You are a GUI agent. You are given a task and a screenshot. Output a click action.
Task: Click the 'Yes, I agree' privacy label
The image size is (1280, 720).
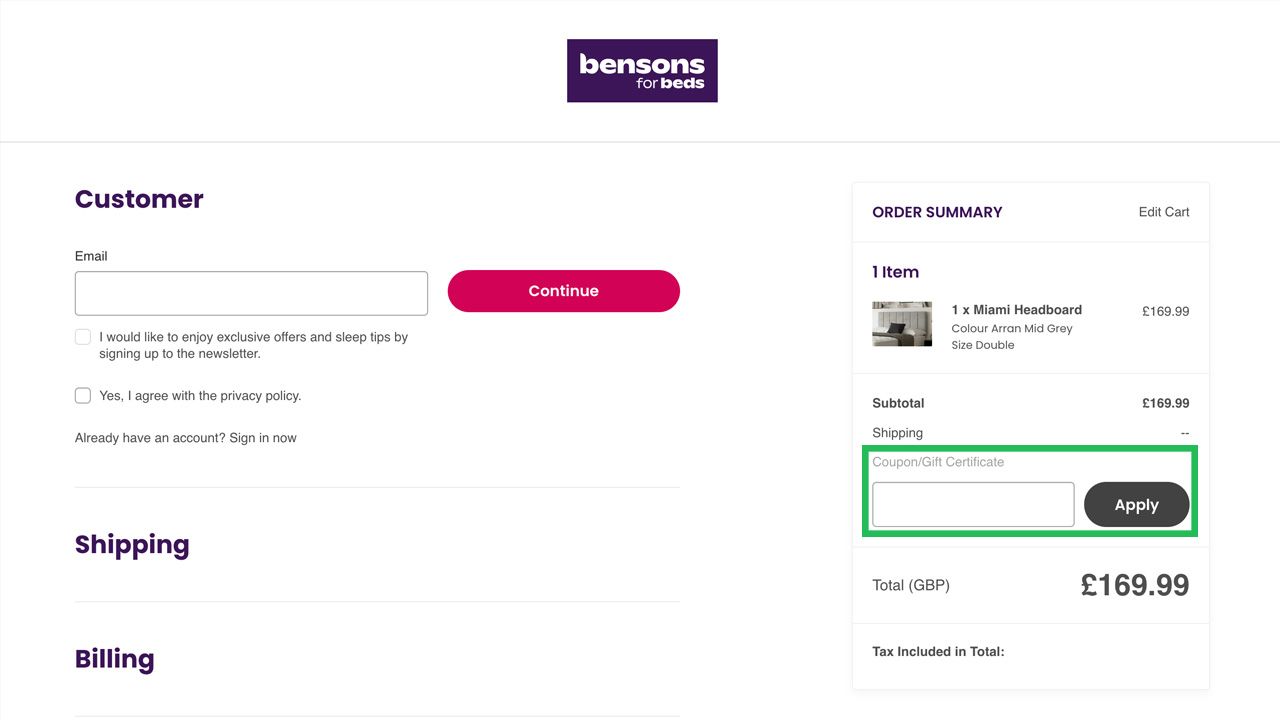tap(200, 396)
